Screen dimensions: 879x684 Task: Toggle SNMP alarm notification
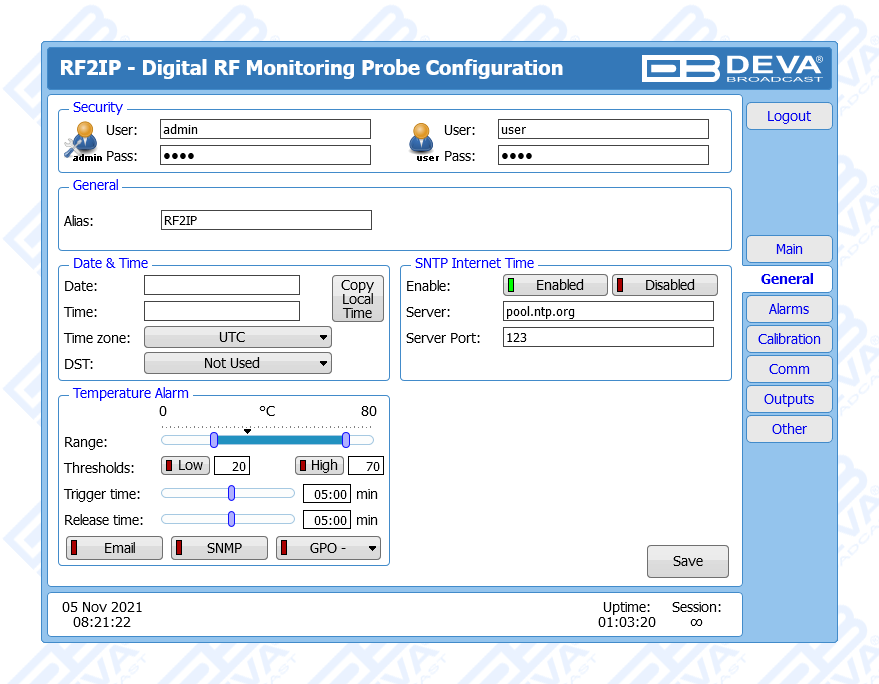point(219,548)
